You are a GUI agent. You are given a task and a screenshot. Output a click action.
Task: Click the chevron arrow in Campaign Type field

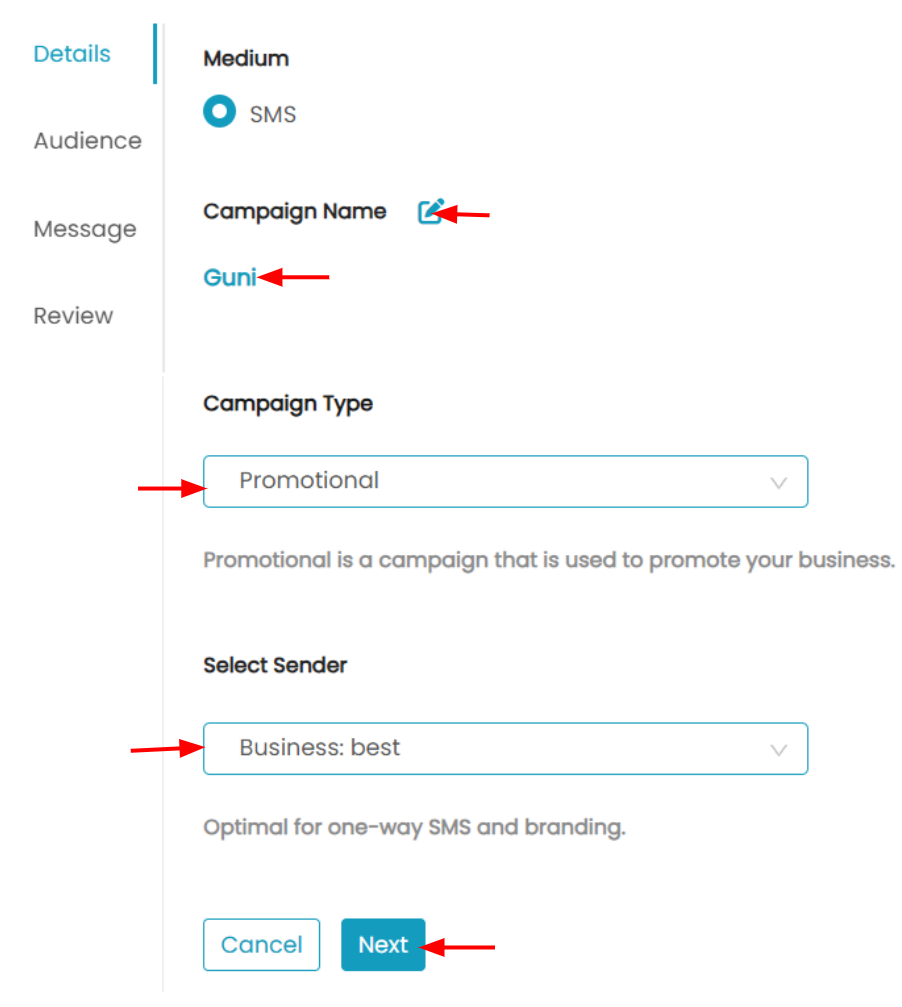(778, 483)
